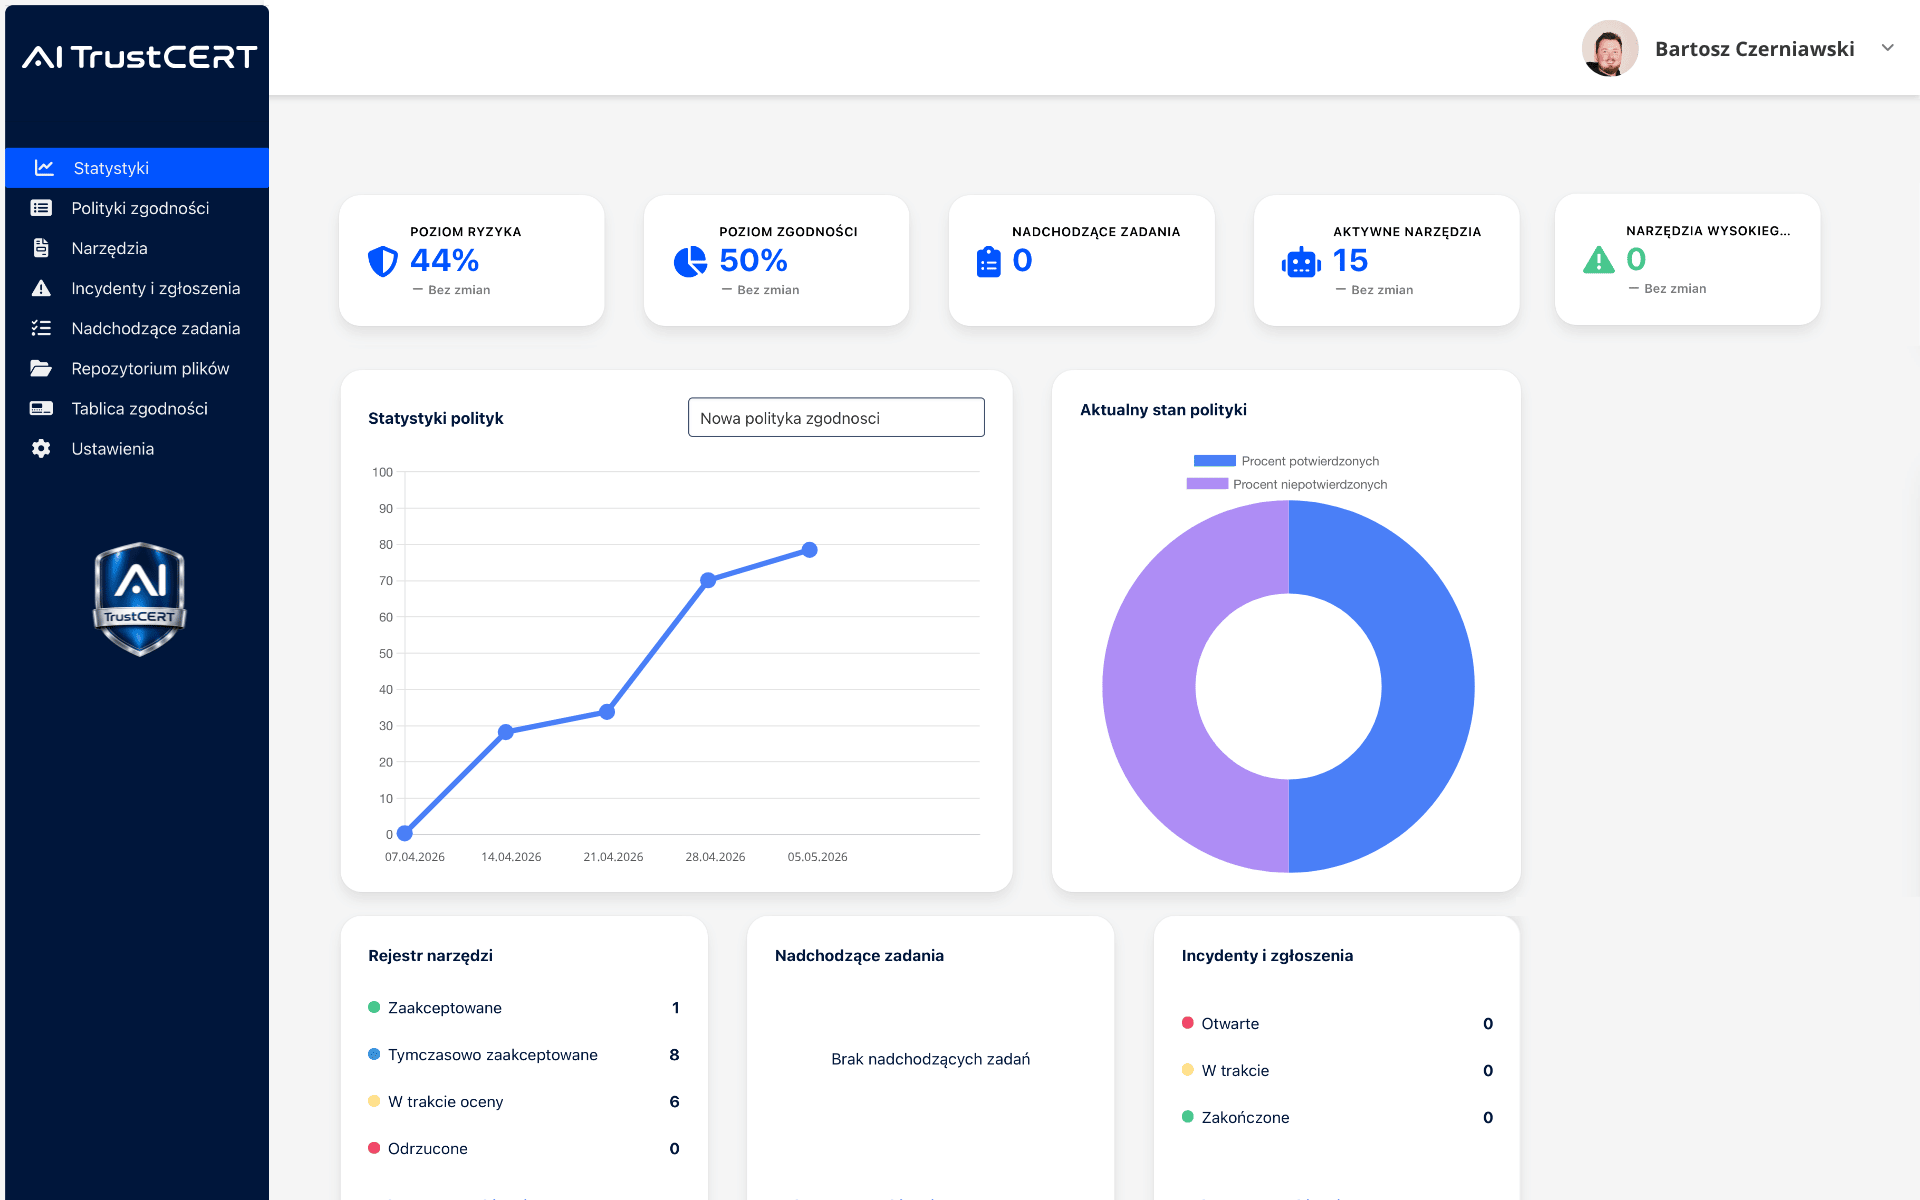The image size is (1920, 1200).
Task: Click Bartosz Czerniawski's profile avatar
Action: [1610, 48]
